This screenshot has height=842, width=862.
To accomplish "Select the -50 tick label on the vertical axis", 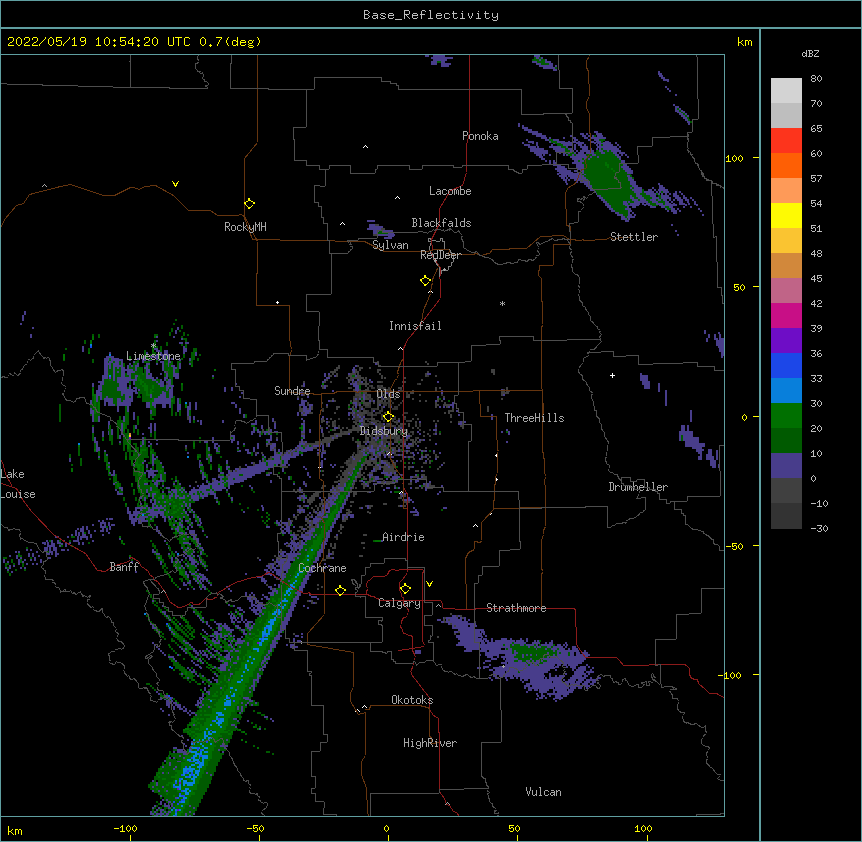I will [x=734, y=546].
